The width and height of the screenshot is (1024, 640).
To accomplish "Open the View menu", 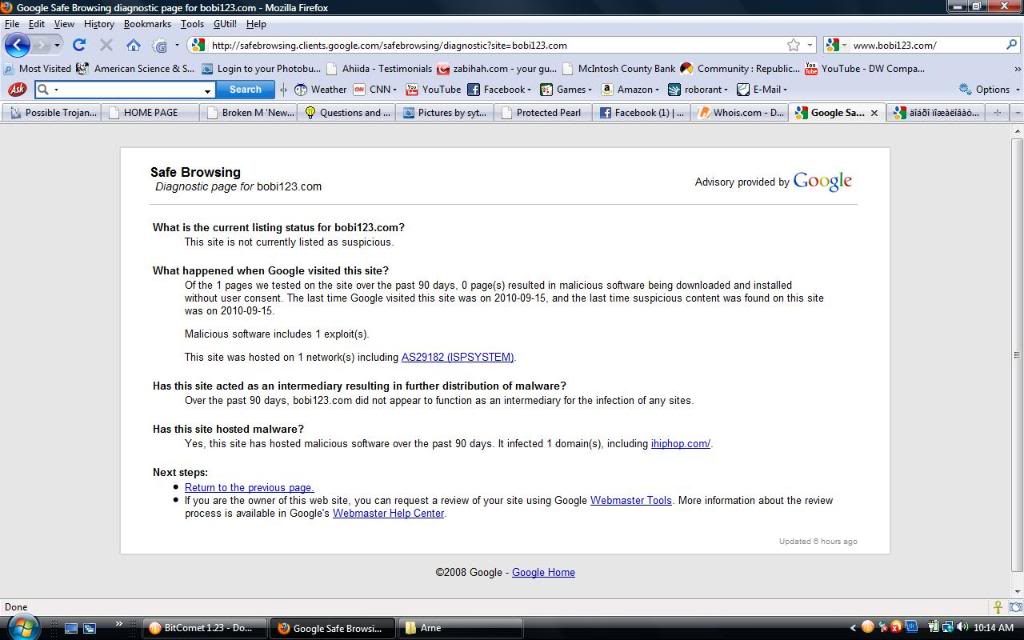I will pos(64,24).
